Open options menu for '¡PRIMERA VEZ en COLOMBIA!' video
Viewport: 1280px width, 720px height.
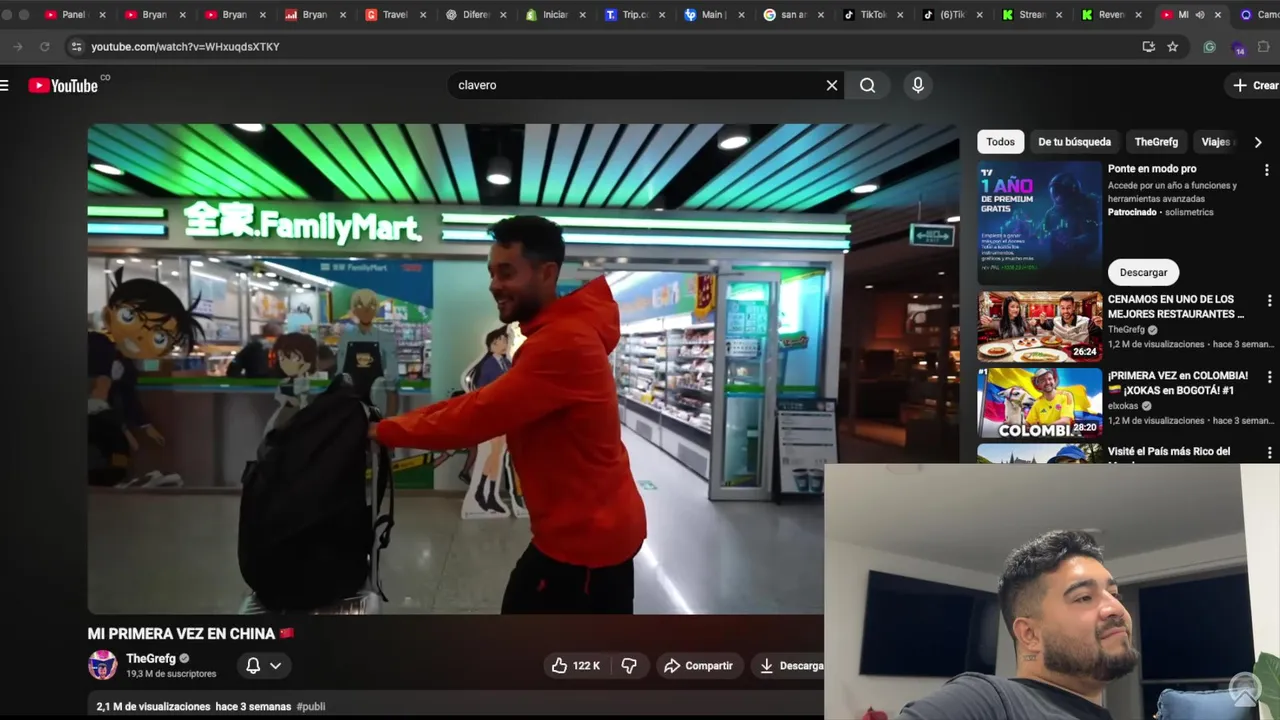pos(1269,378)
